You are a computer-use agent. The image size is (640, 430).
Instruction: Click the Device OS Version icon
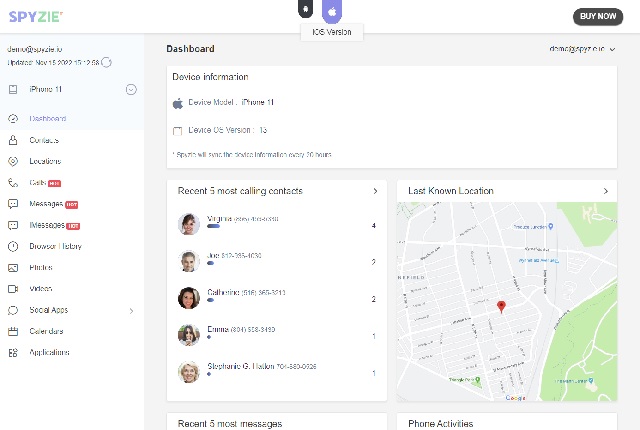tap(178, 131)
